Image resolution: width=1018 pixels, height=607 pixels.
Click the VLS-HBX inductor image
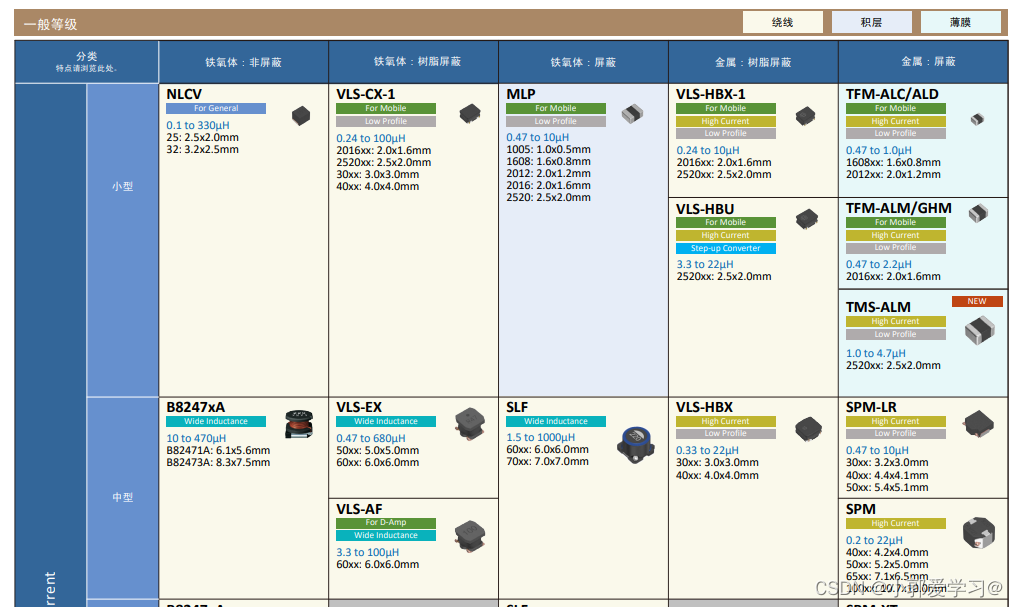click(x=808, y=429)
